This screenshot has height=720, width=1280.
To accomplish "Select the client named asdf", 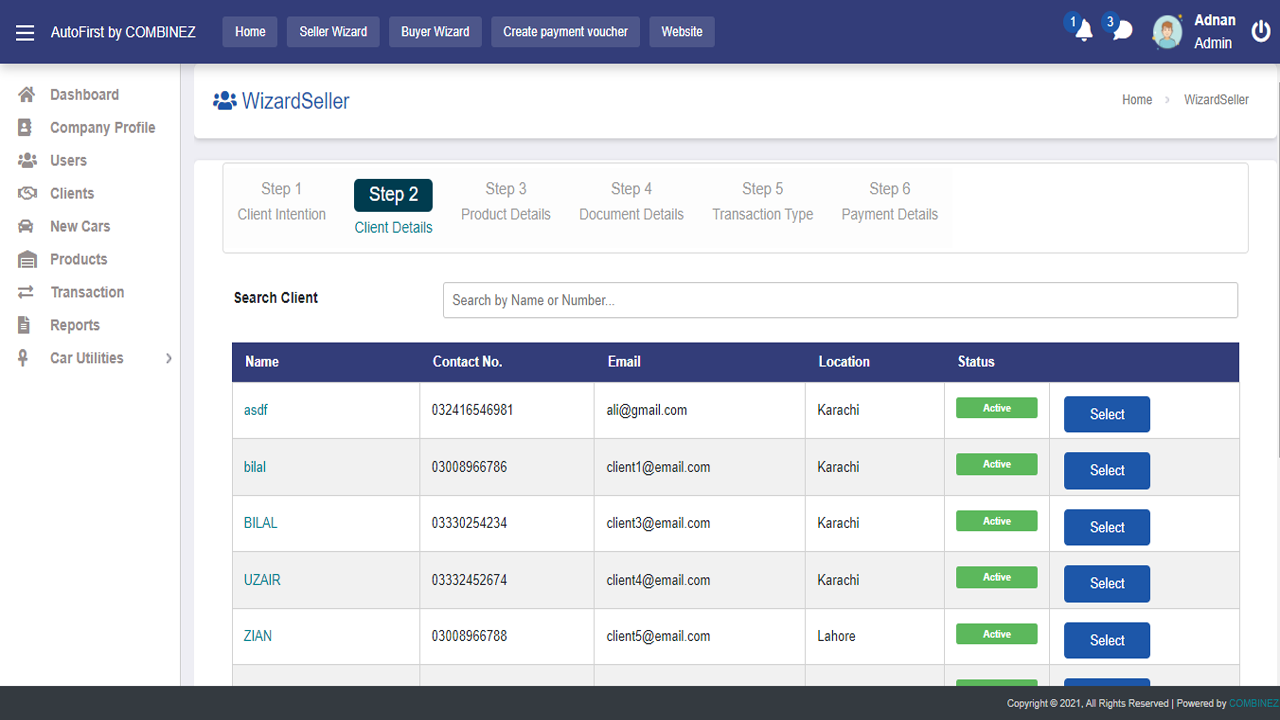I will tap(1106, 414).
